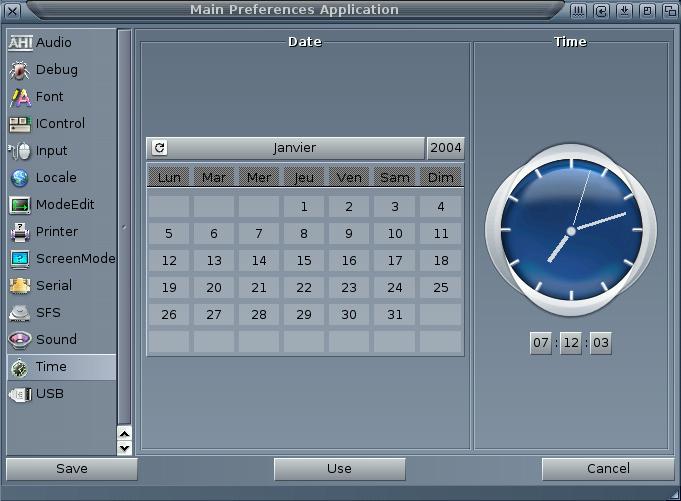Click the month cycle arrow icon
Screen dimensions: 681x501
(x=159, y=148)
